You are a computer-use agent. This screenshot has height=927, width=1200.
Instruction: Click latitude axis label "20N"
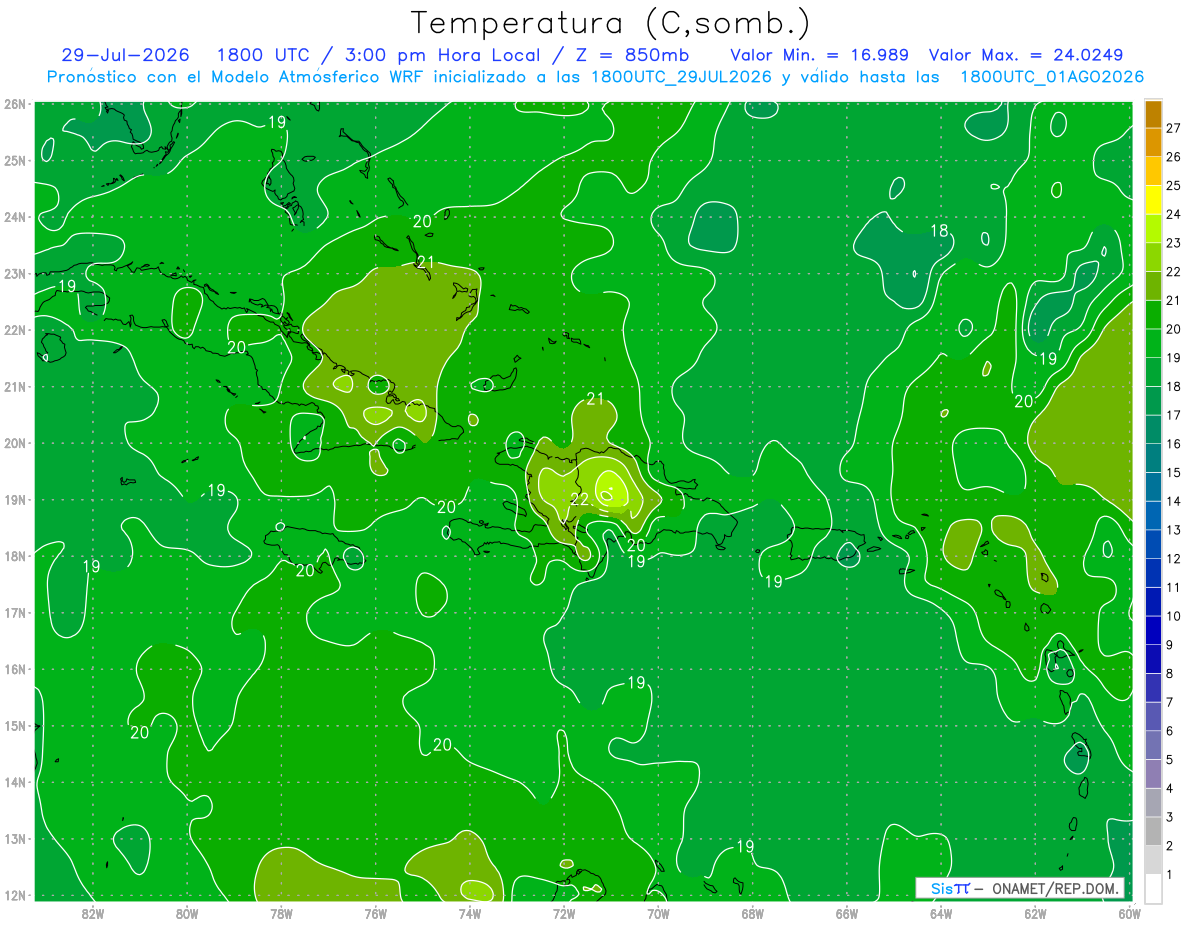pos(14,443)
